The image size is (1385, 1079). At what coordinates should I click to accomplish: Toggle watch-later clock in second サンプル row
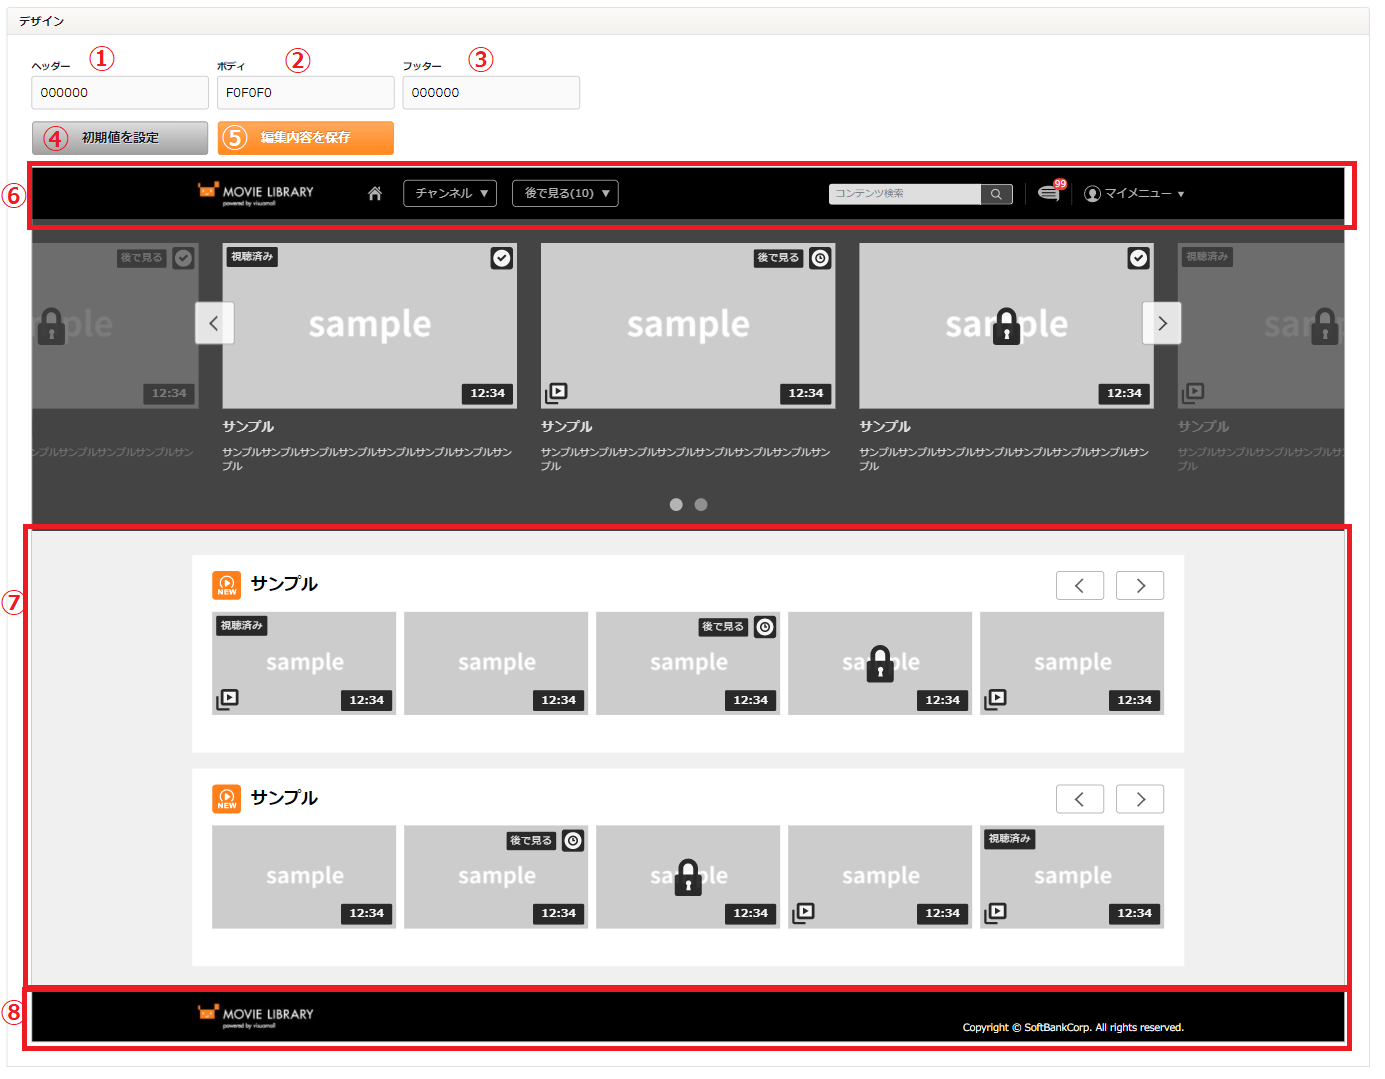click(x=573, y=841)
